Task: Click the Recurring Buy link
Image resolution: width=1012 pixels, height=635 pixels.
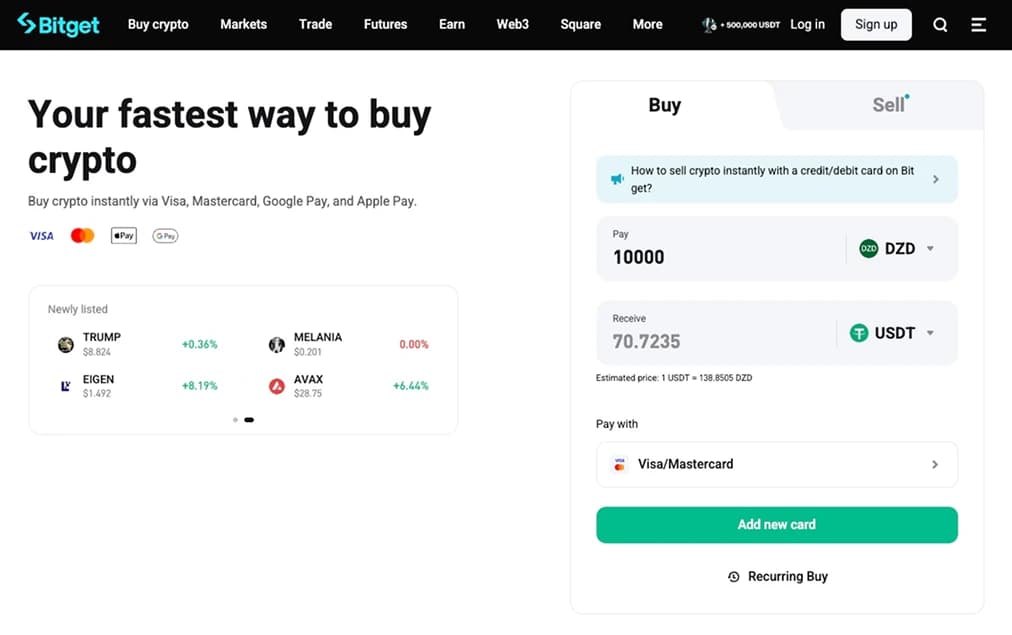Action: tap(777, 576)
